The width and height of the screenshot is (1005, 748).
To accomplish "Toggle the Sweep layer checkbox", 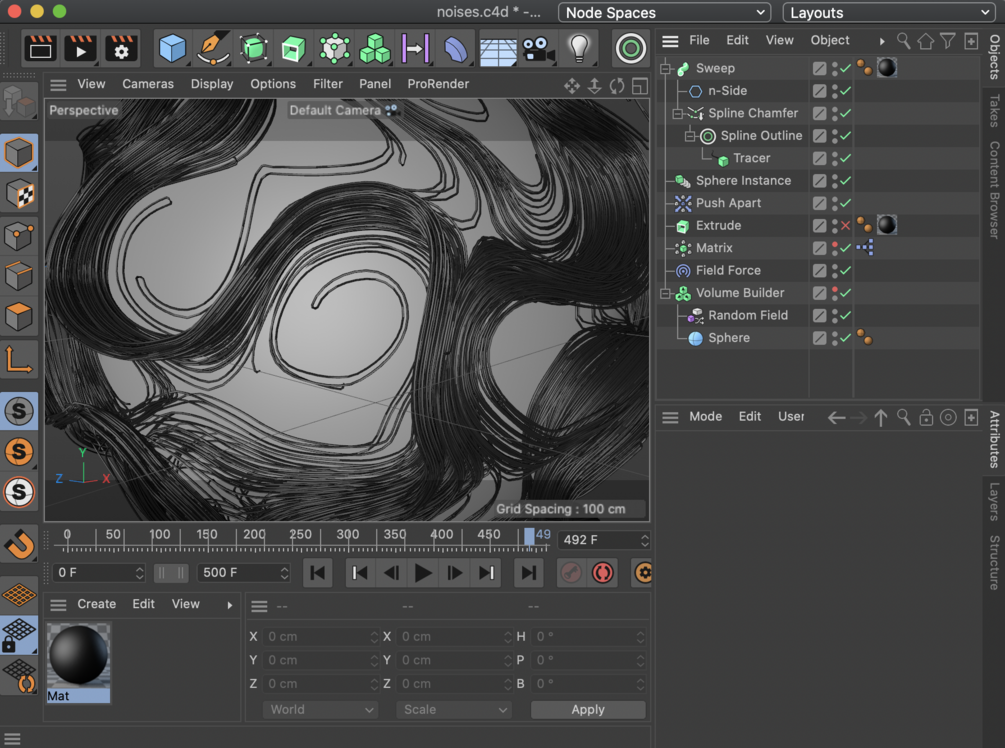I will point(820,68).
